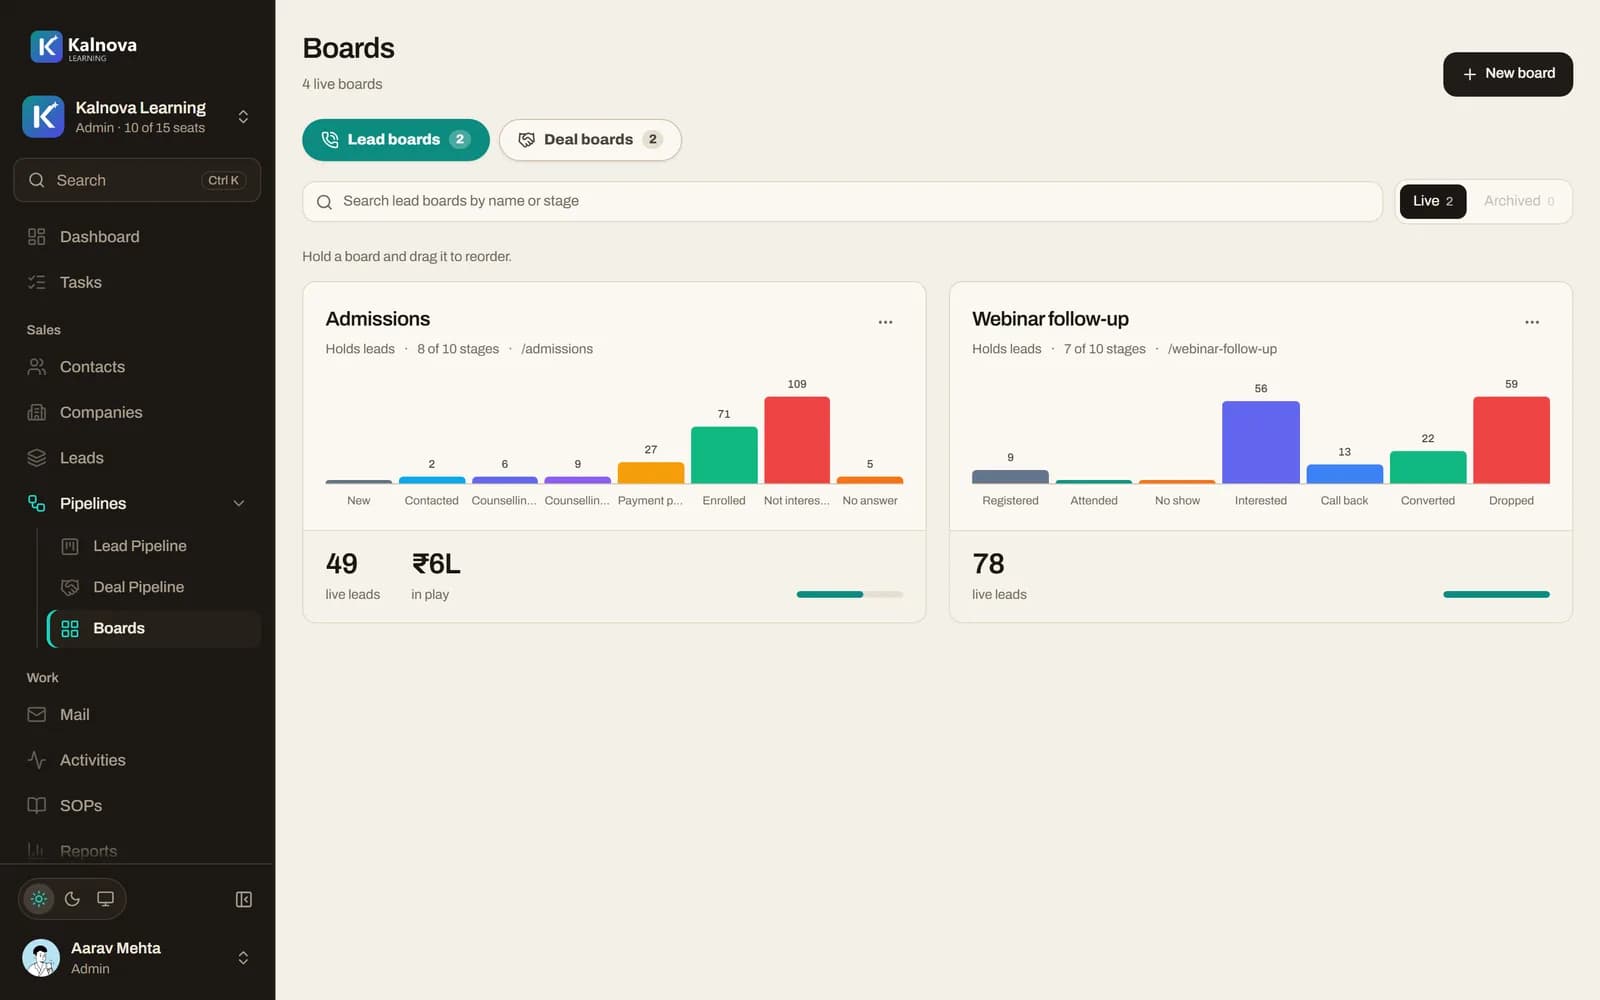The width and height of the screenshot is (1600, 1000).
Task: Click the Activities pulse icon
Action: 37,760
